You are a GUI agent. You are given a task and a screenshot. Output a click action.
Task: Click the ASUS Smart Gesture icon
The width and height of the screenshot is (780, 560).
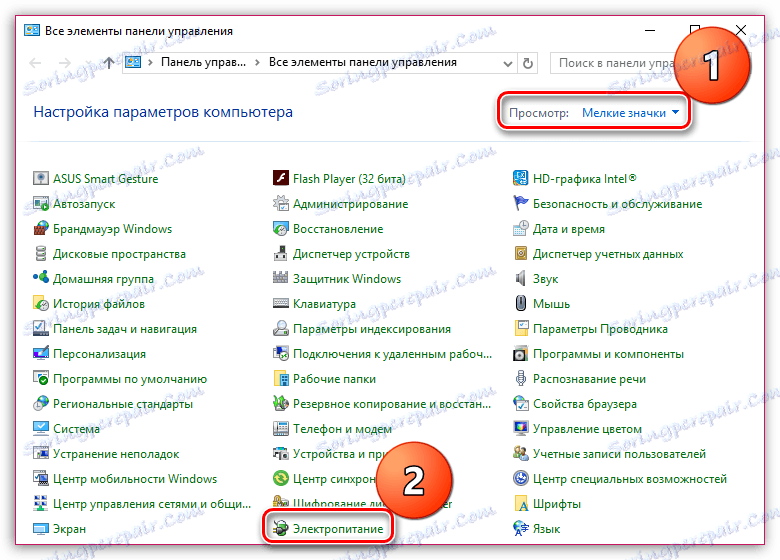[41, 178]
